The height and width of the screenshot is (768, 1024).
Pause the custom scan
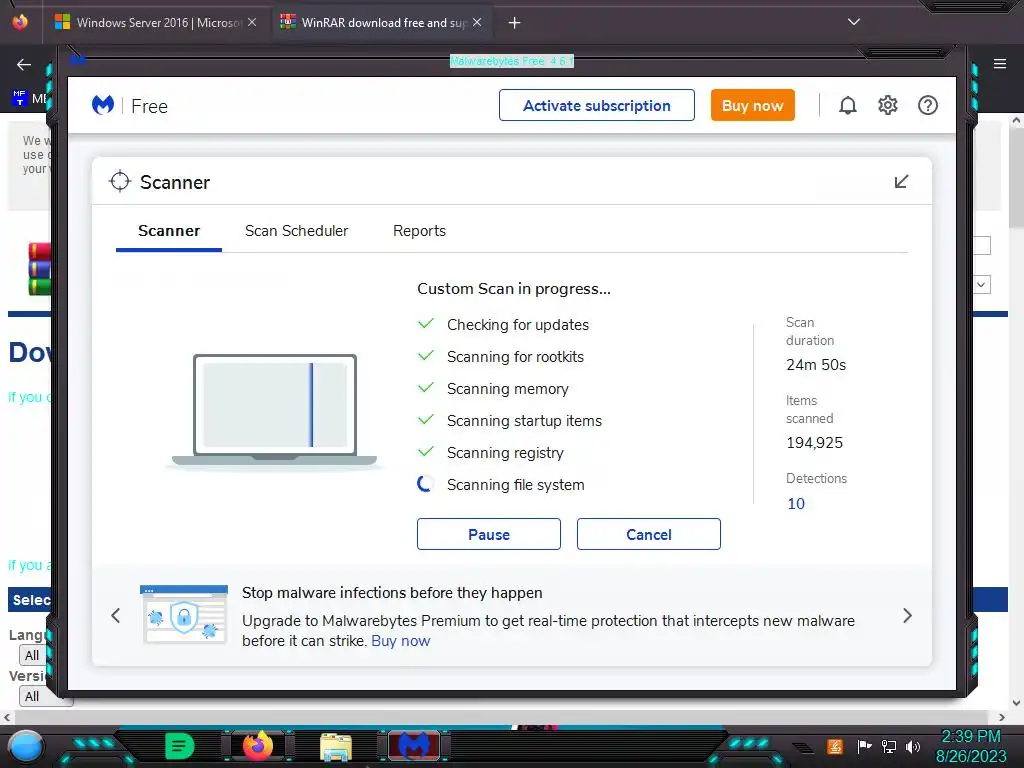coord(488,534)
